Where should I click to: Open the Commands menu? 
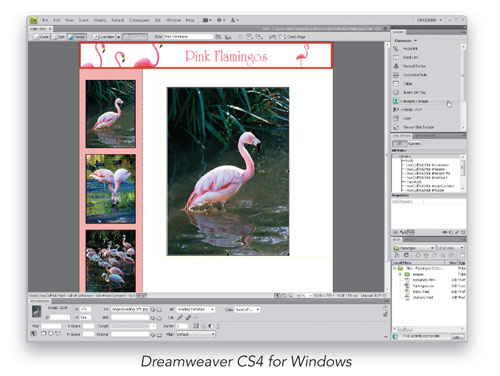coord(139,20)
